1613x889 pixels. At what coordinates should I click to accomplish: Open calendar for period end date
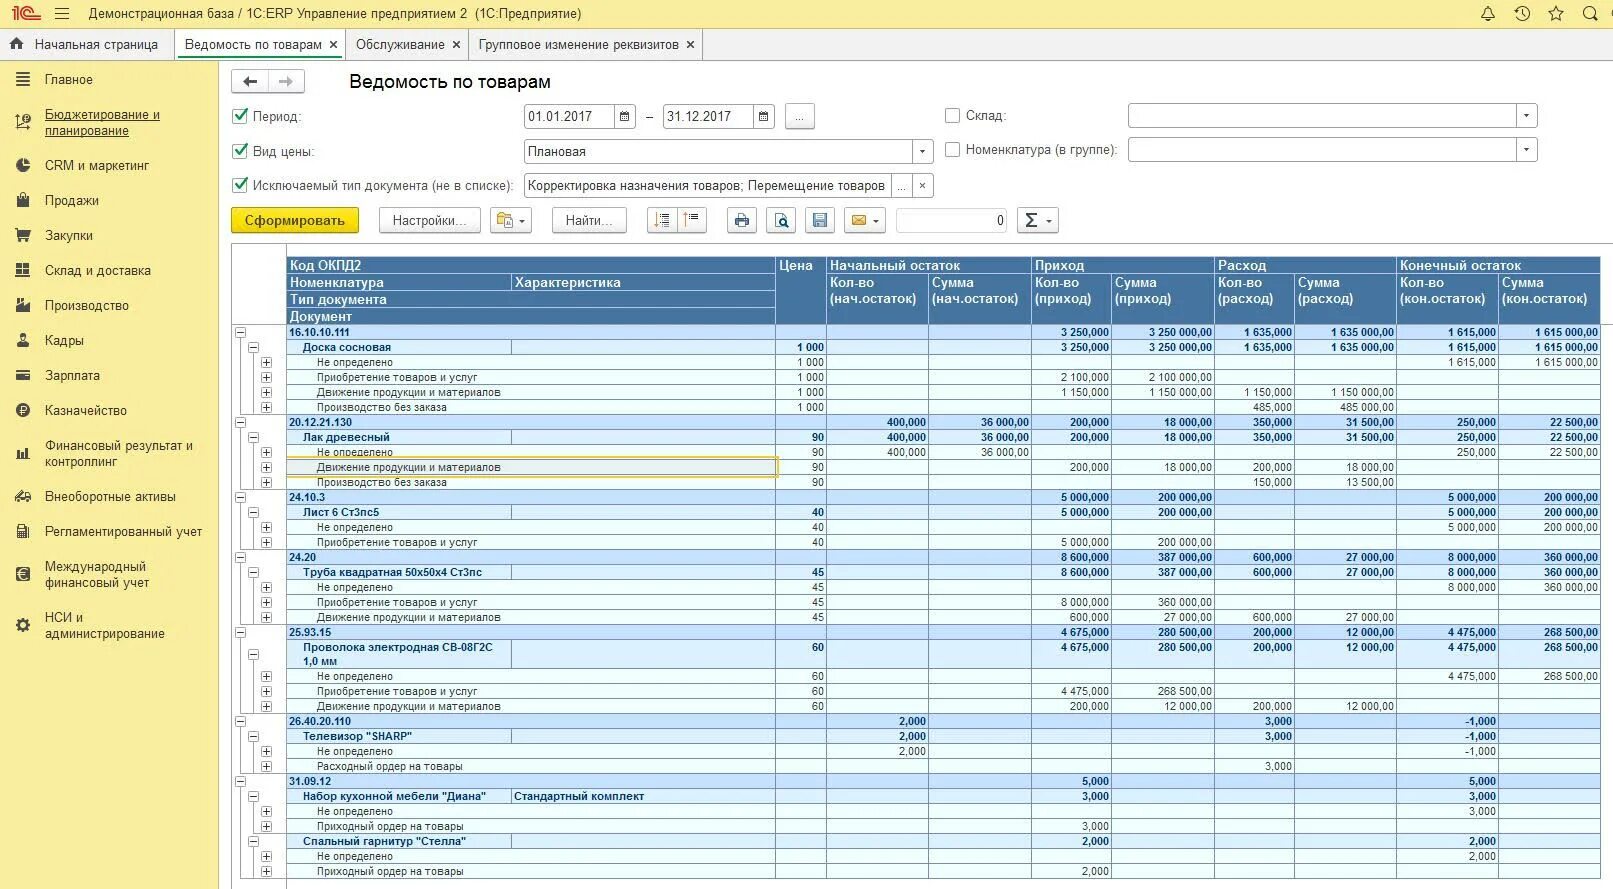coord(764,116)
